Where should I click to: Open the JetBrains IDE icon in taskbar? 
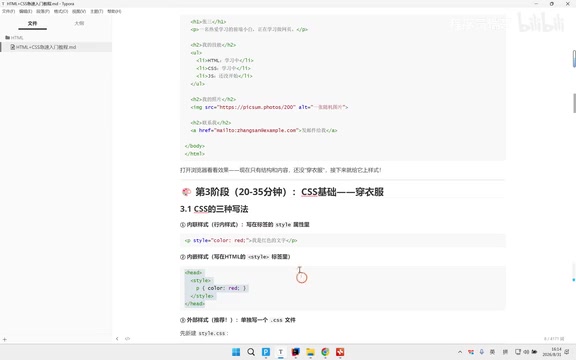coord(295,352)
